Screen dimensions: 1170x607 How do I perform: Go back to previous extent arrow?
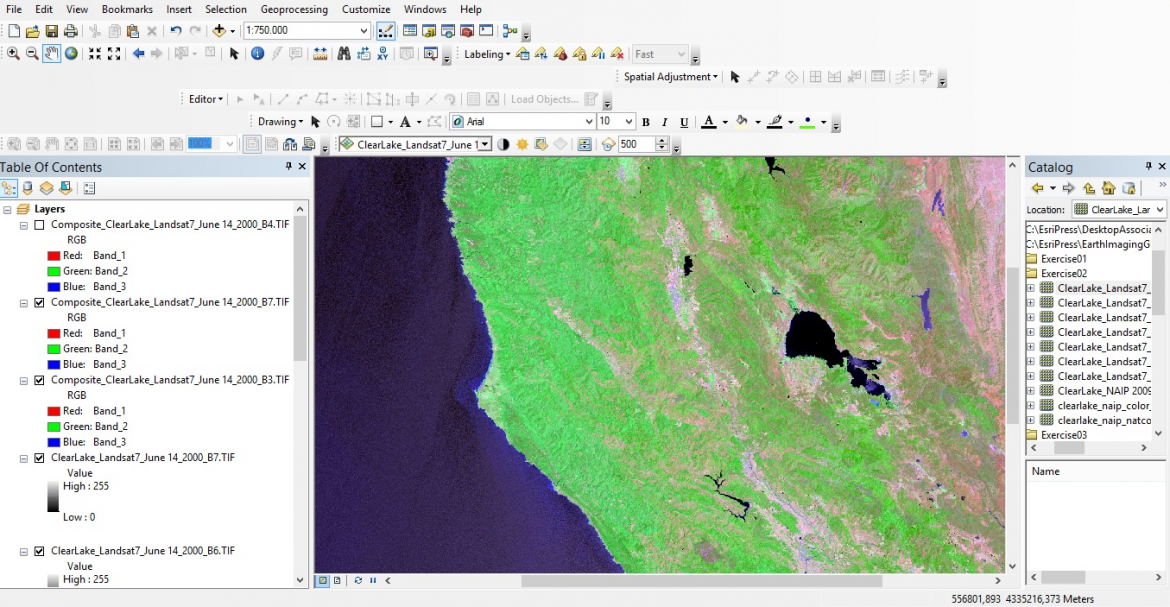pyautogui.click(x=138, y=54)
